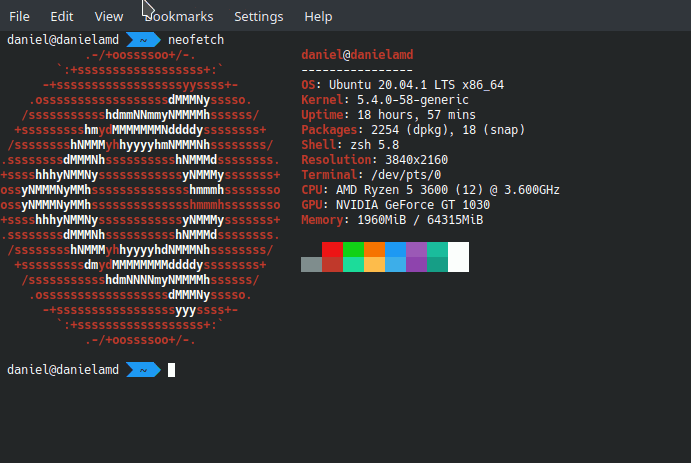691x463 pixels.
Task: Click the 'neofetch' command text
Action: point(196,40)
